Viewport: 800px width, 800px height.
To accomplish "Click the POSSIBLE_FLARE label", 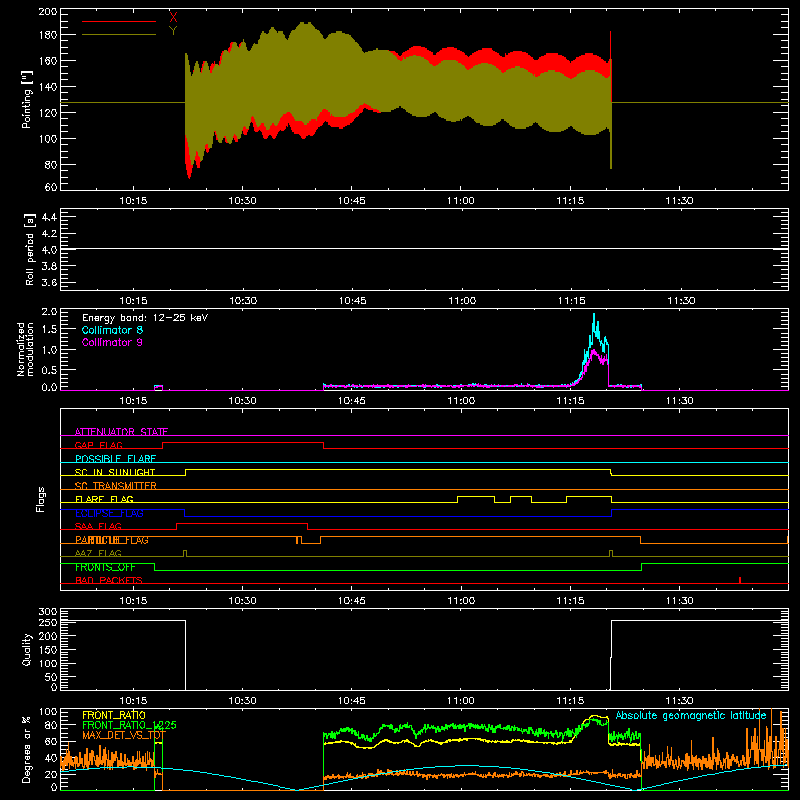I will (115, 459).
